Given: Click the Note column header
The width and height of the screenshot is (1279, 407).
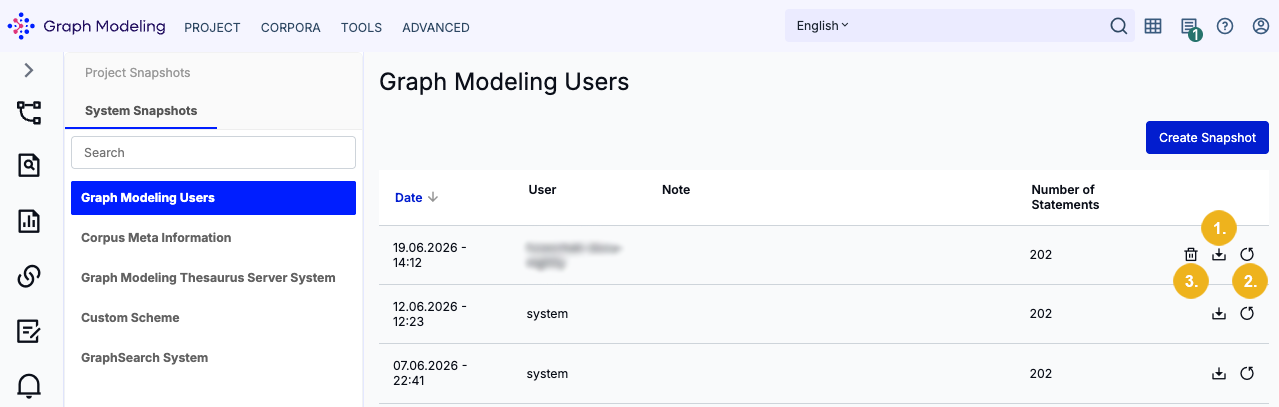Looking at the screenshot, I should tap(676, 190).
